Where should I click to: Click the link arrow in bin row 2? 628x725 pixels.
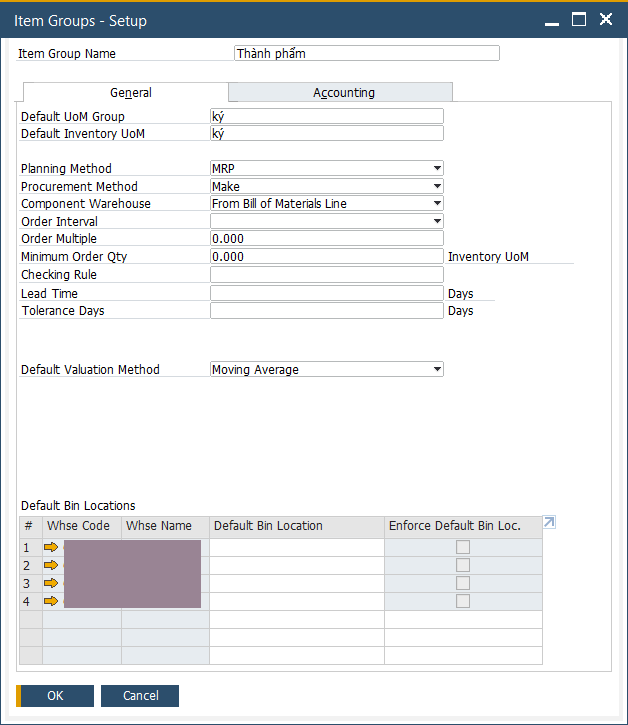click(x=51, y=565)
